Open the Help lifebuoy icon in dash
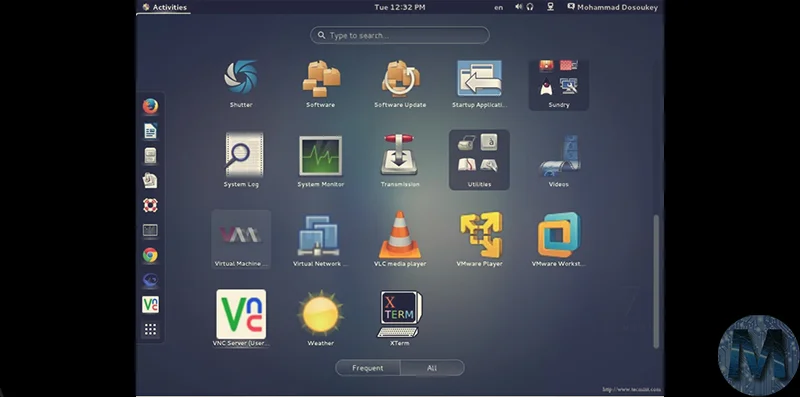800x397 pixels. point(150,205)
